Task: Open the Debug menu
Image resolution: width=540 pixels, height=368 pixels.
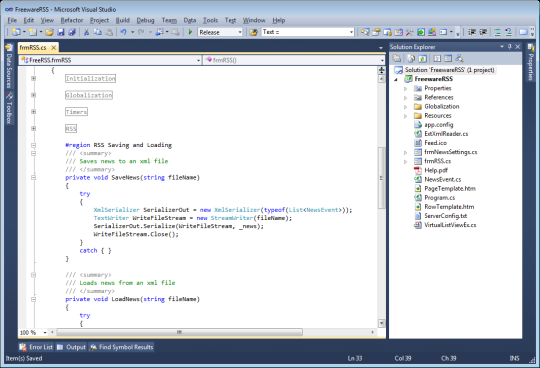Action: [145, 20]
